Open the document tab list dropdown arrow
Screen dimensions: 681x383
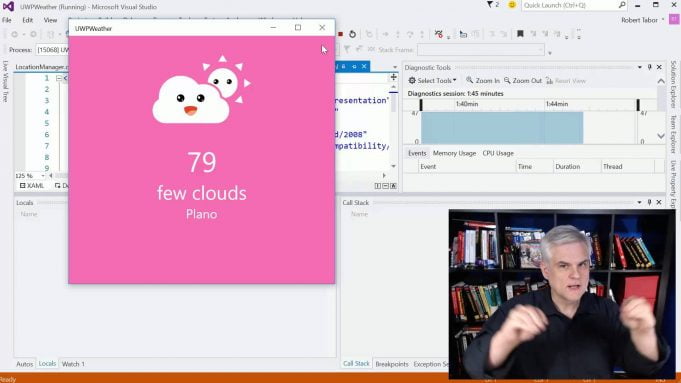coord(395,67)
